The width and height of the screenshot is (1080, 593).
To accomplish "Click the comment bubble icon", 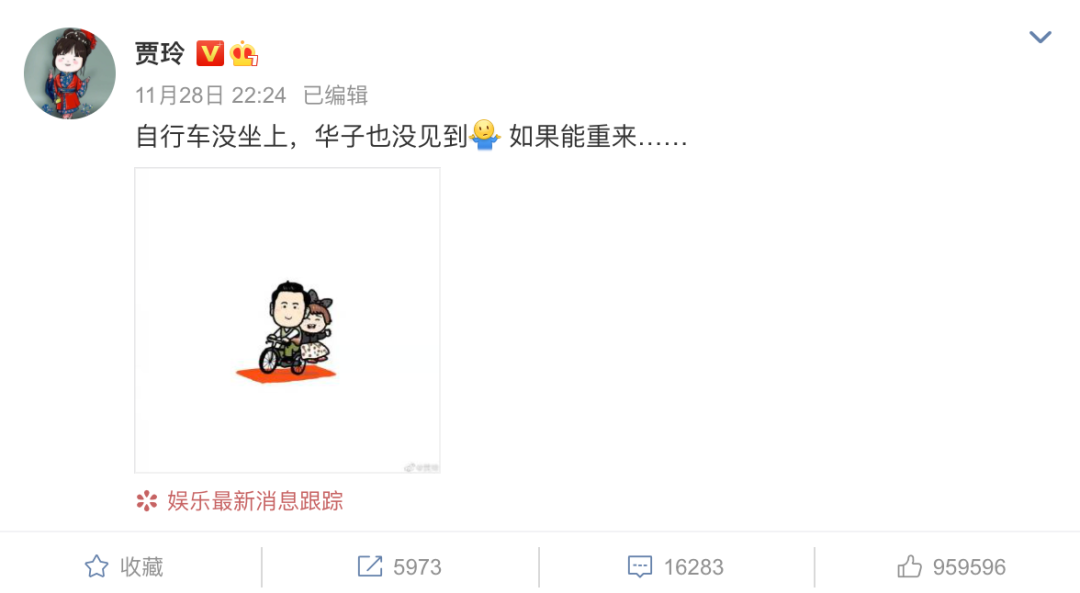I will 640,566.
